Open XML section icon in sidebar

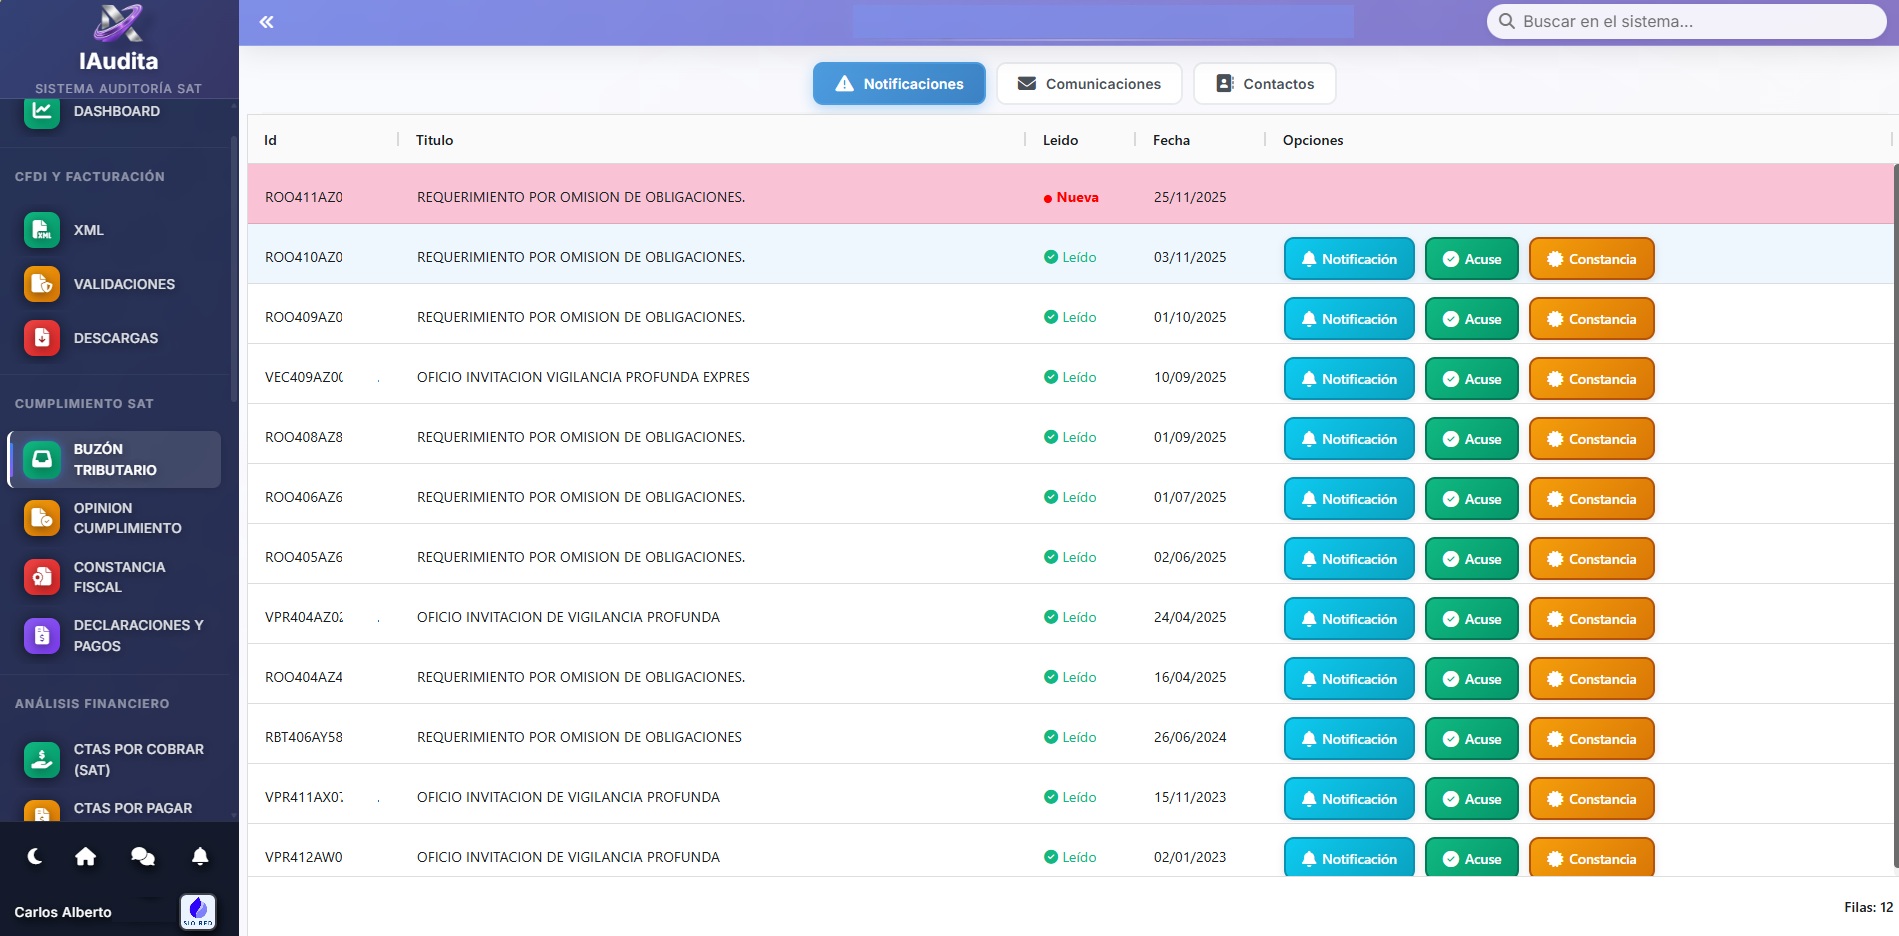click(x=42, y=230)
